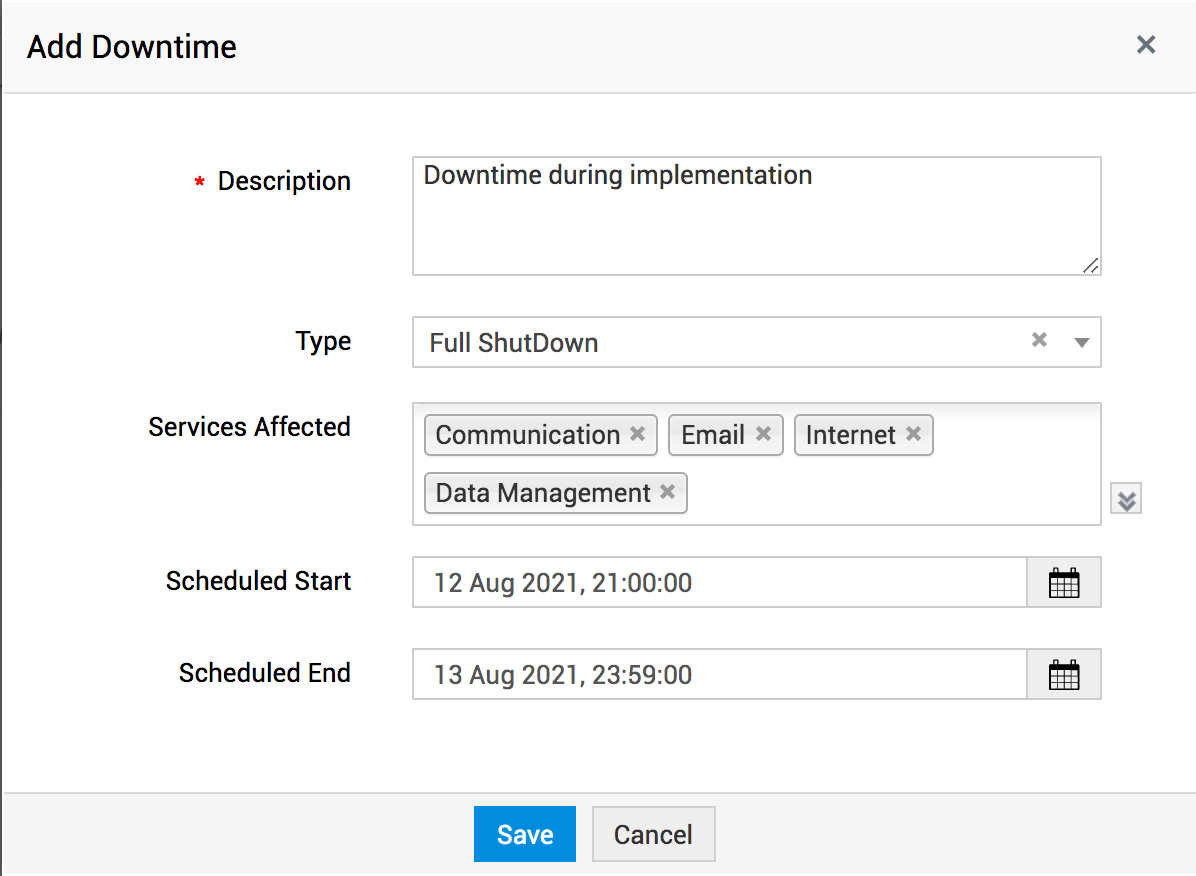Click the Description field label
1196x876 pixels.
coord(285,181)
